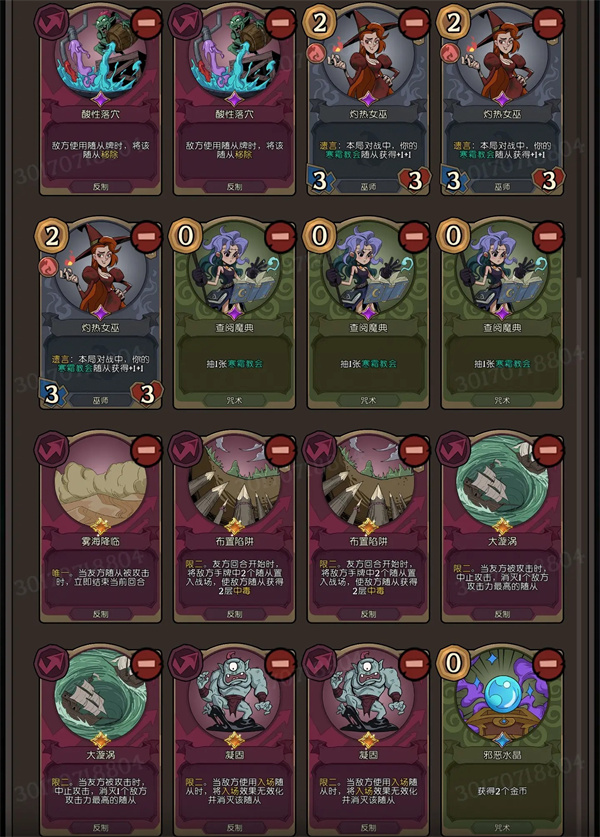
Task: Select the 雾海降临 card name banner
Action: (x=100, y=541)
